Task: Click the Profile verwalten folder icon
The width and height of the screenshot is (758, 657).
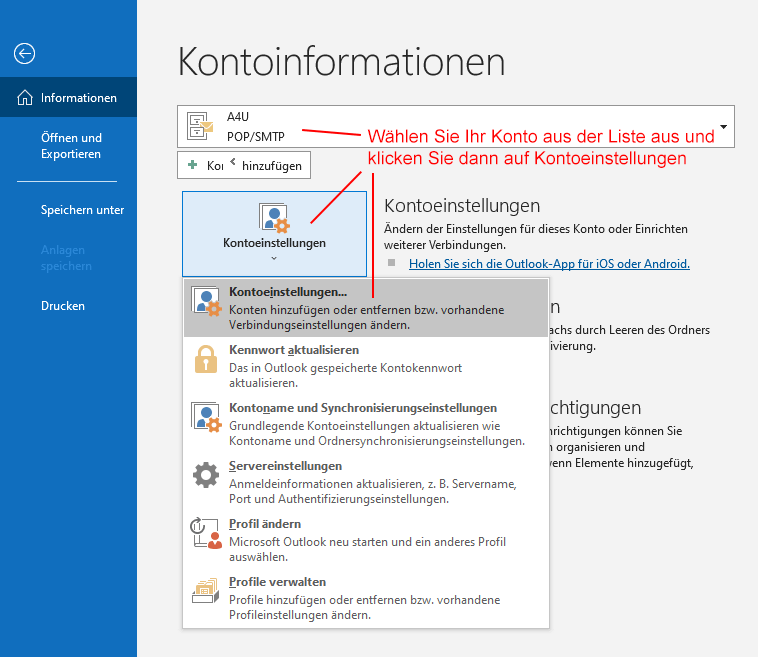Action: [206, 591]
